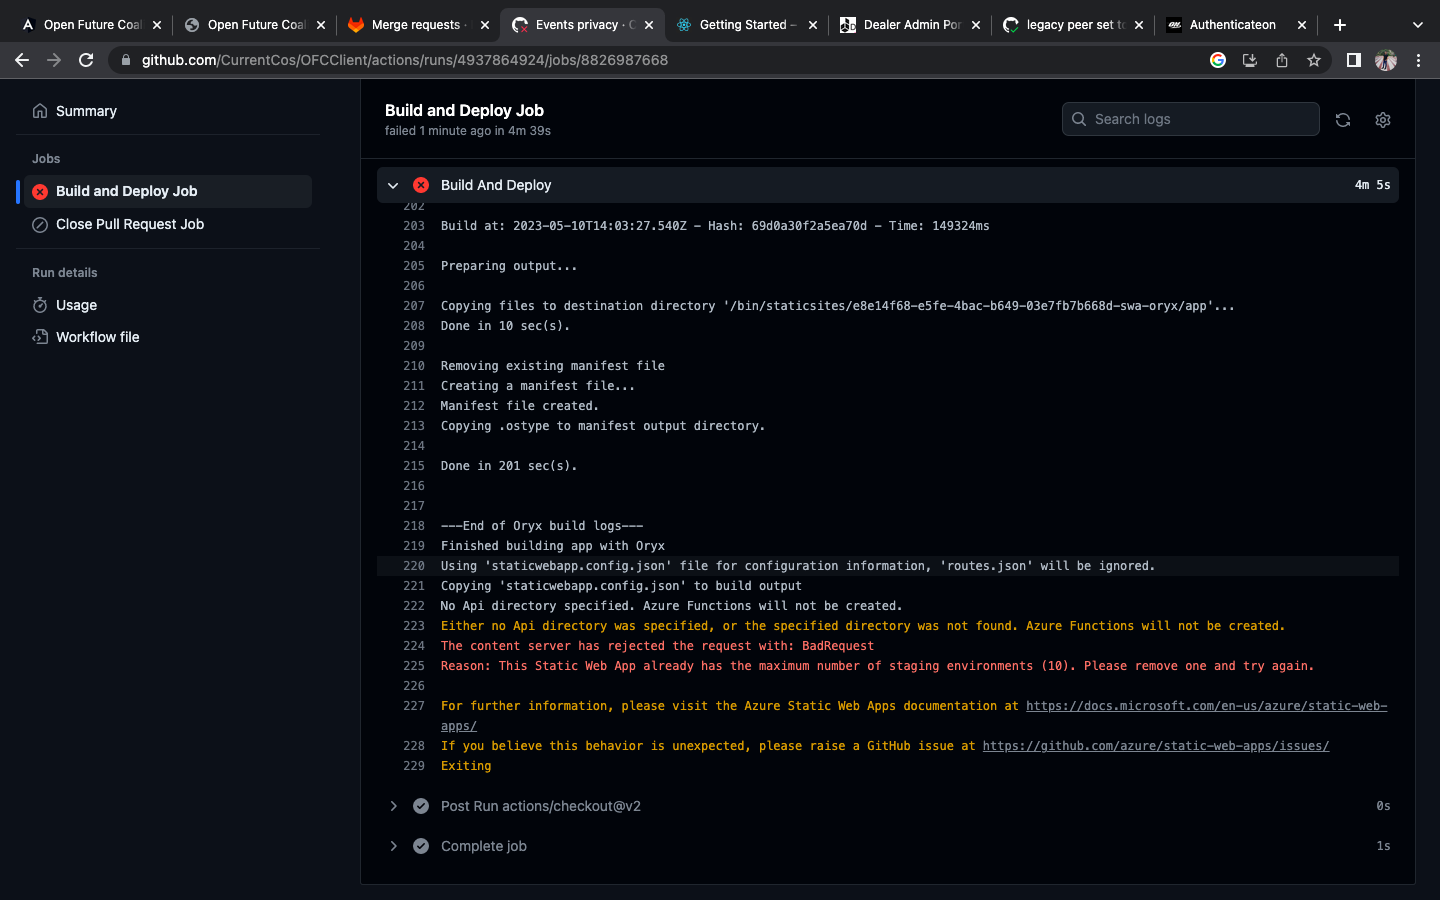Open the Summary page in sidebar

(x=86, y=111)
